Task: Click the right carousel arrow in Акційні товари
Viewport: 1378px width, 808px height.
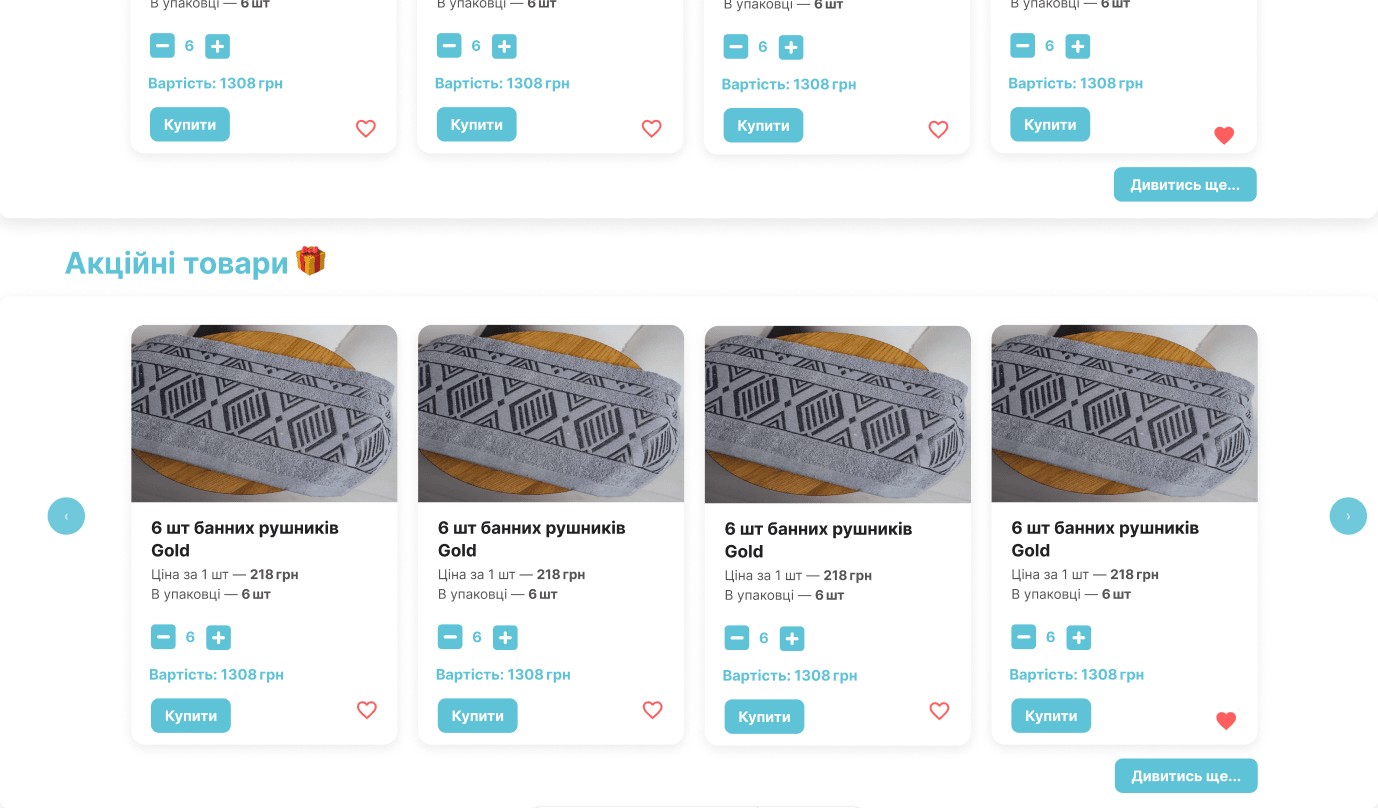Action: tap(1347, 516)
